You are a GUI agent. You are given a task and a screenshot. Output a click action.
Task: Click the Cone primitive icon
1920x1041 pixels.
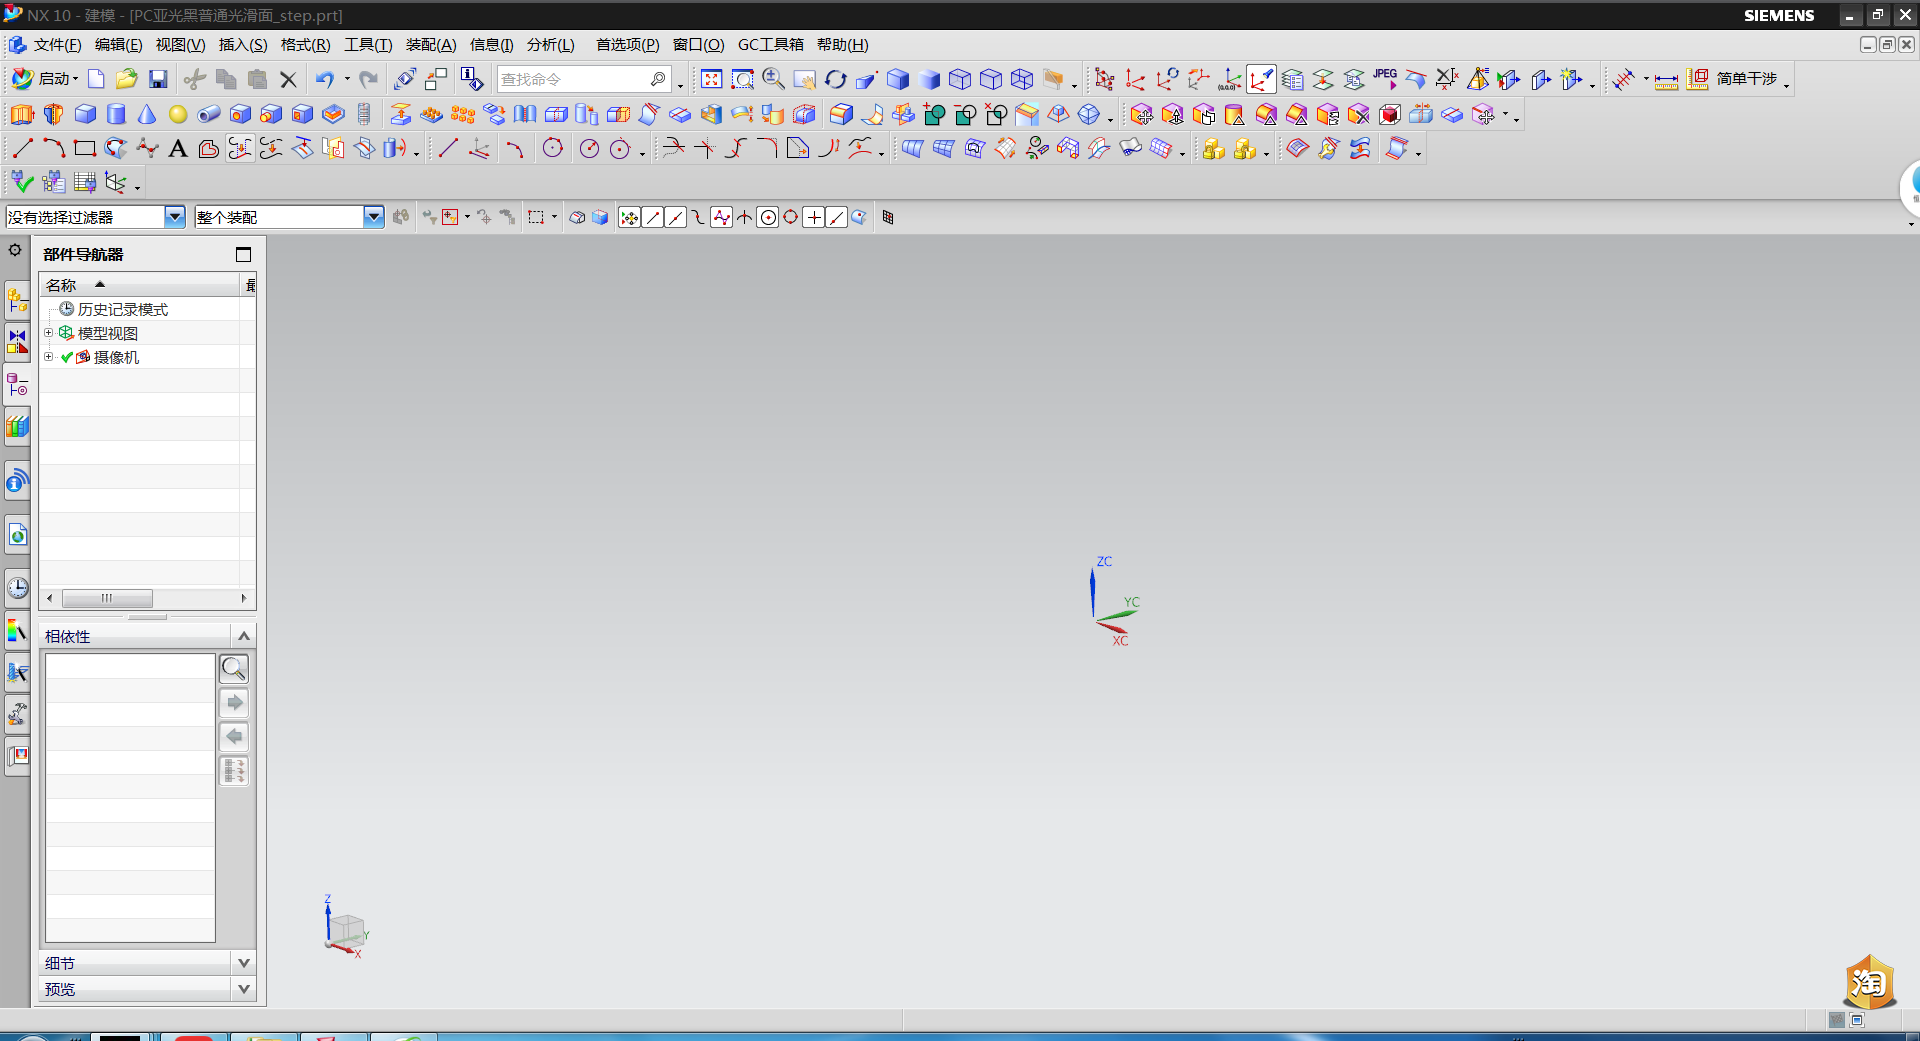[147, 115]
